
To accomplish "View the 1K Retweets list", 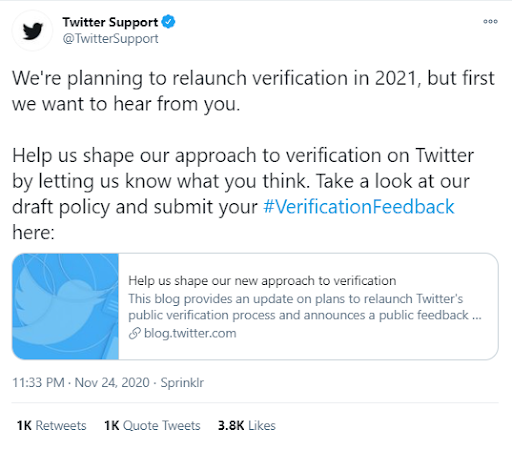I will tap(52, 426).
